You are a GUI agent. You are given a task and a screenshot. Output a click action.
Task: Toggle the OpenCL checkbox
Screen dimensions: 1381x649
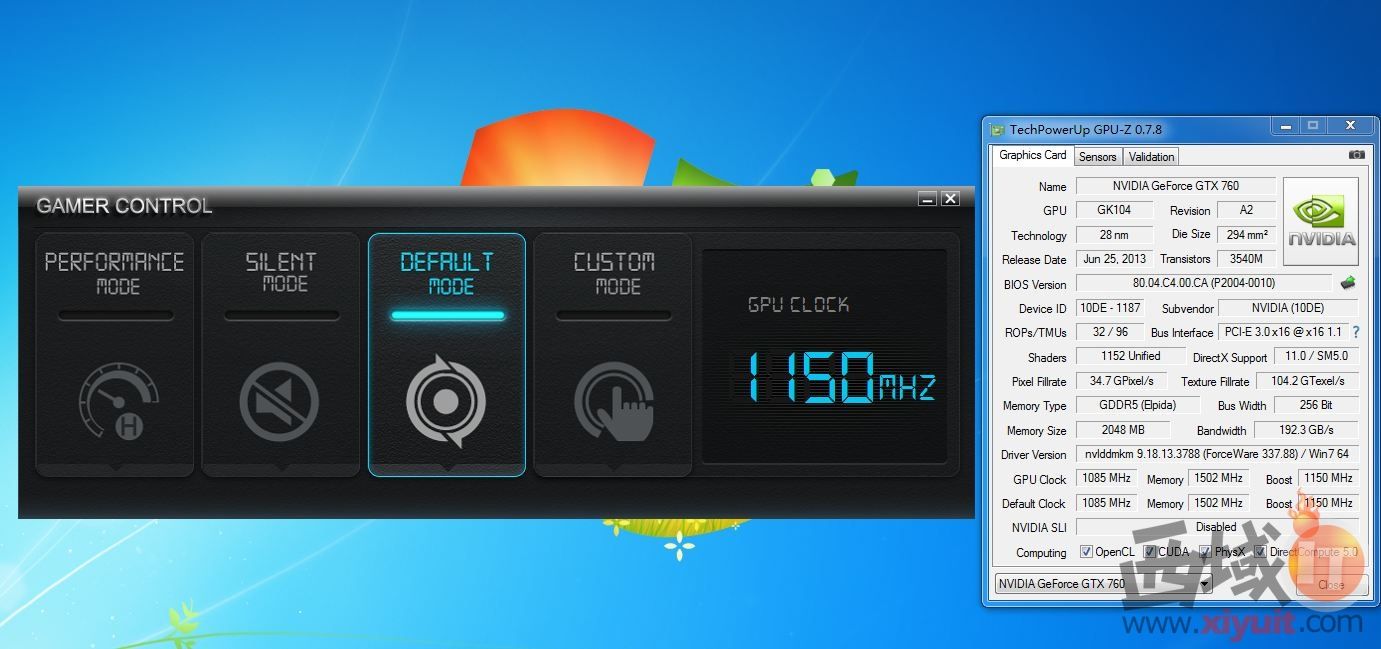click(x=1086, y=552)
